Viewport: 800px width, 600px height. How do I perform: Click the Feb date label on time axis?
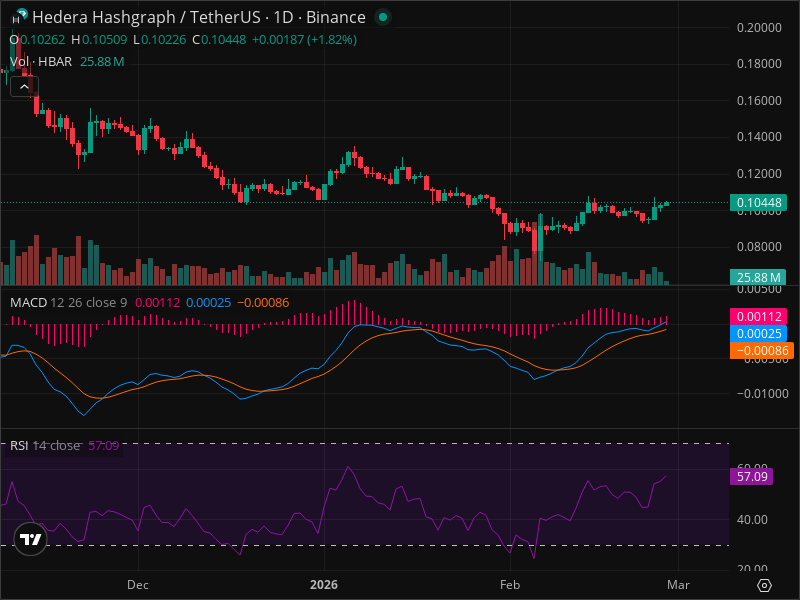pyautogui.click(x=510, y=585)
